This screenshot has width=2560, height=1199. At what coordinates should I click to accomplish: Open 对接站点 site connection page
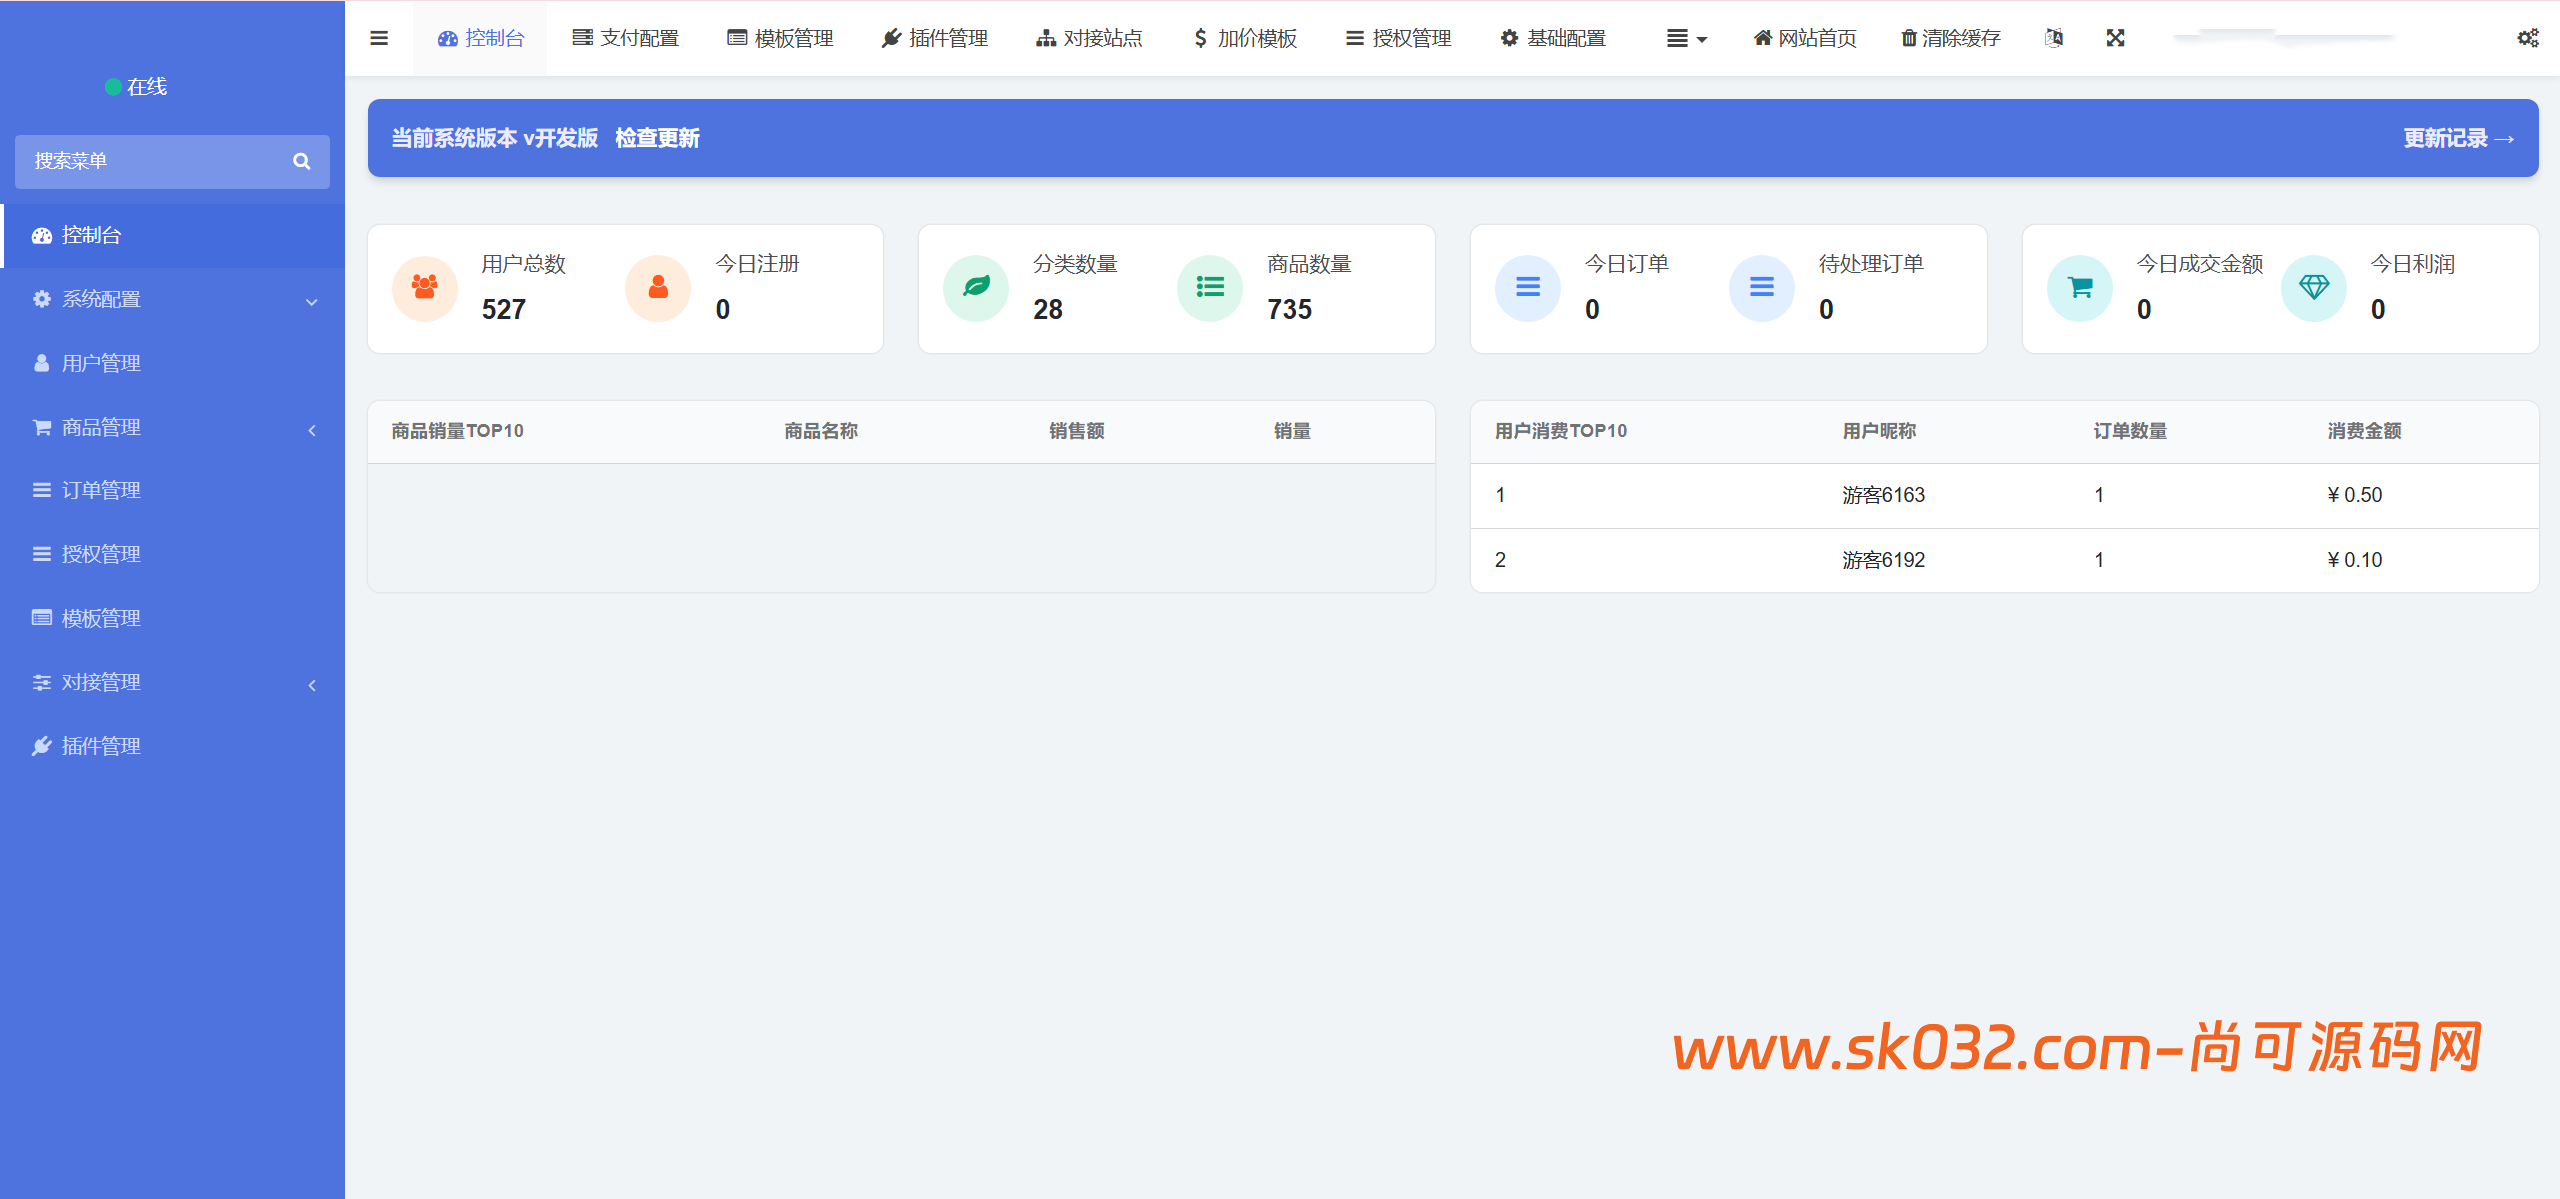point(1089,38)
